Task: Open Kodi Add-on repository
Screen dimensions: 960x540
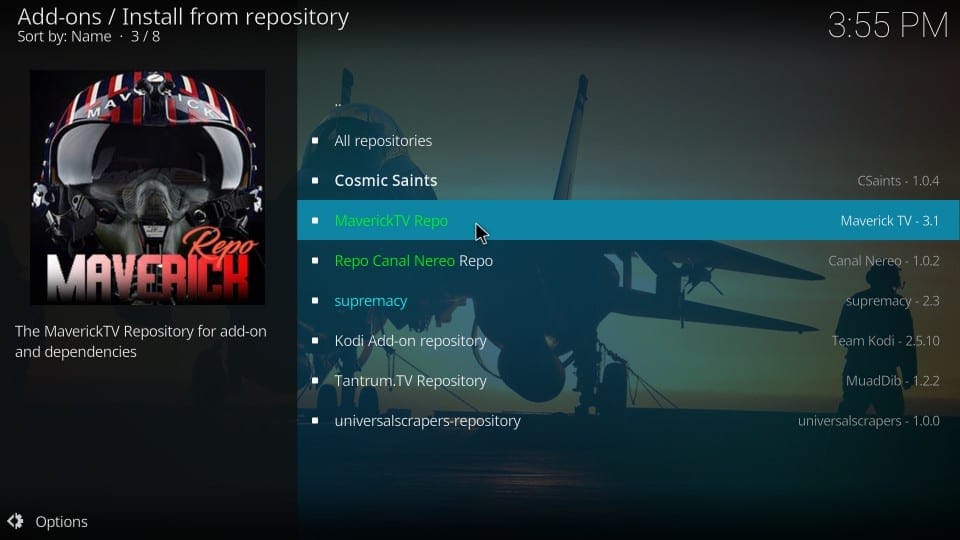Action: [x=628, y=340]
